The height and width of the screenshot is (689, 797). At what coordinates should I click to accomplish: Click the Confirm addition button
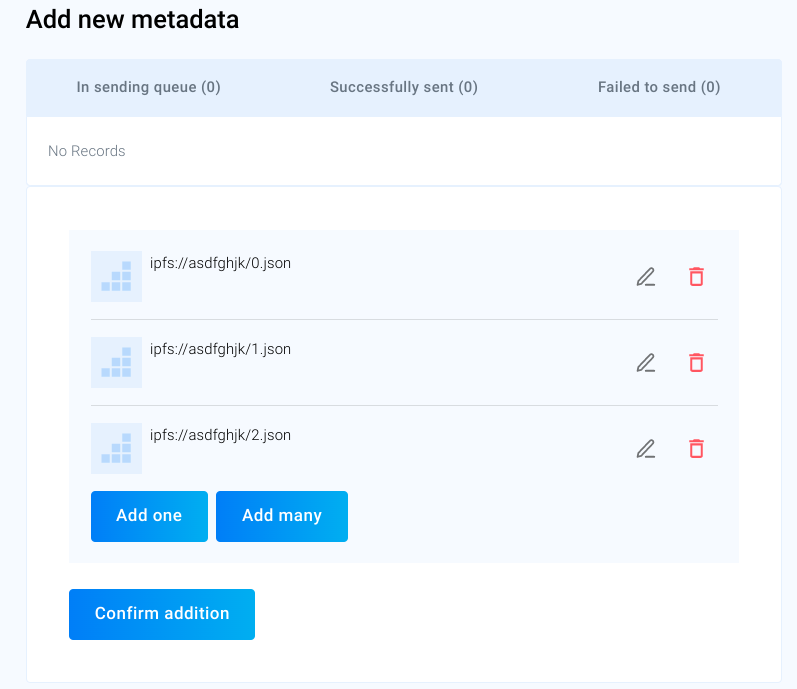pyautogui.click(x=162, y=614)
